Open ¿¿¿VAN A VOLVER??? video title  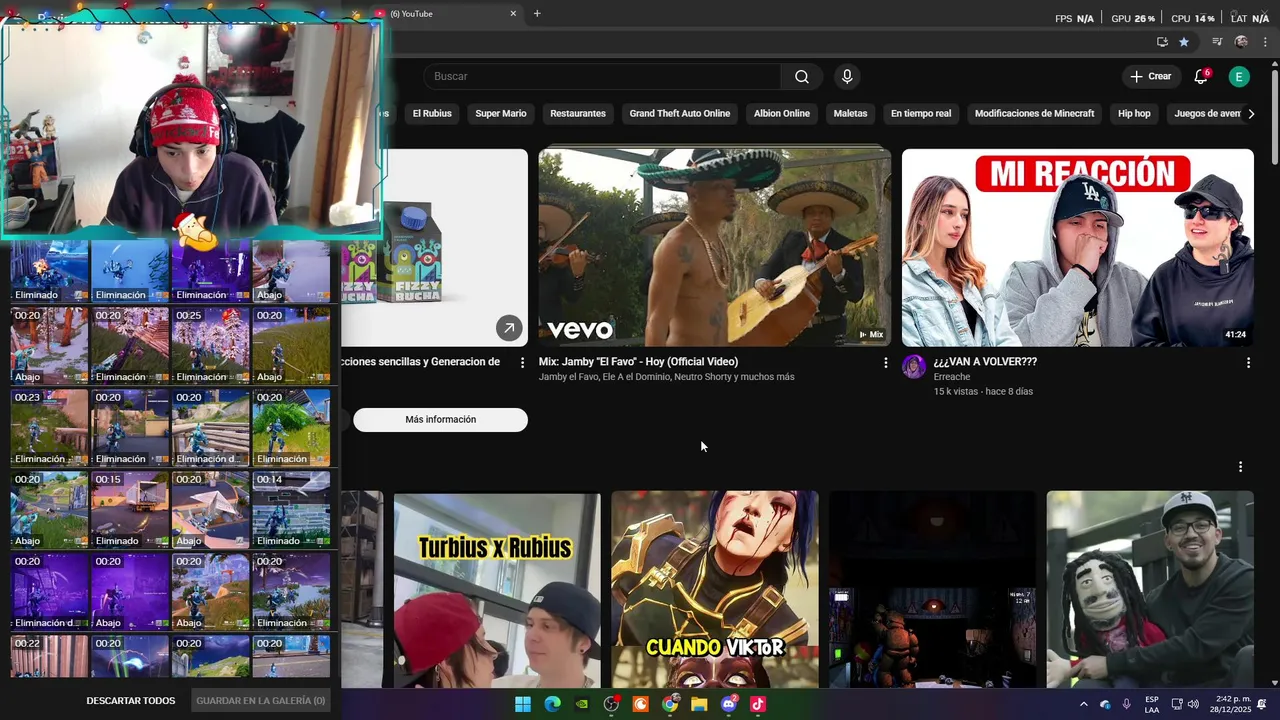985,362
